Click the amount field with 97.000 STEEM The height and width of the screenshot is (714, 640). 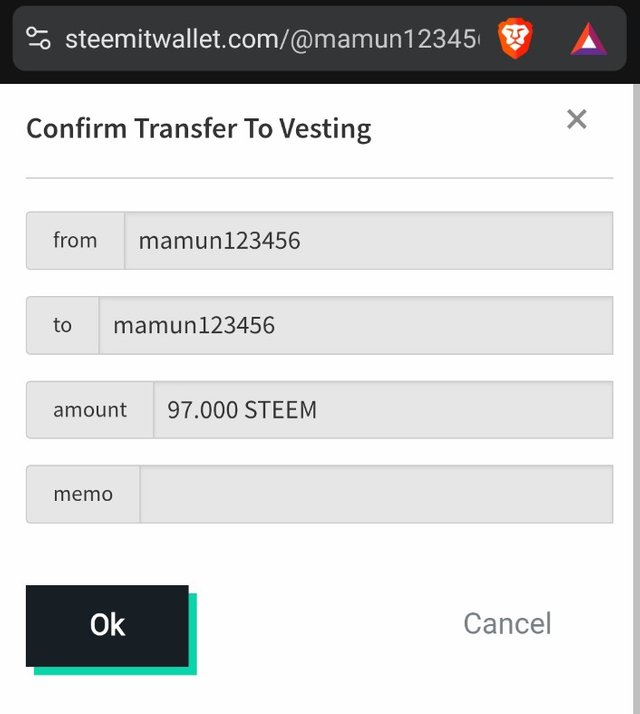[x=382, y=410]
